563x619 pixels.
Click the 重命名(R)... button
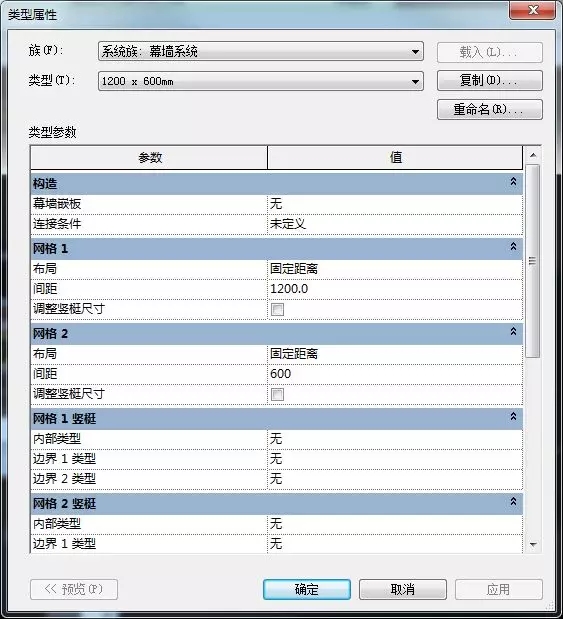click(490, 109)
